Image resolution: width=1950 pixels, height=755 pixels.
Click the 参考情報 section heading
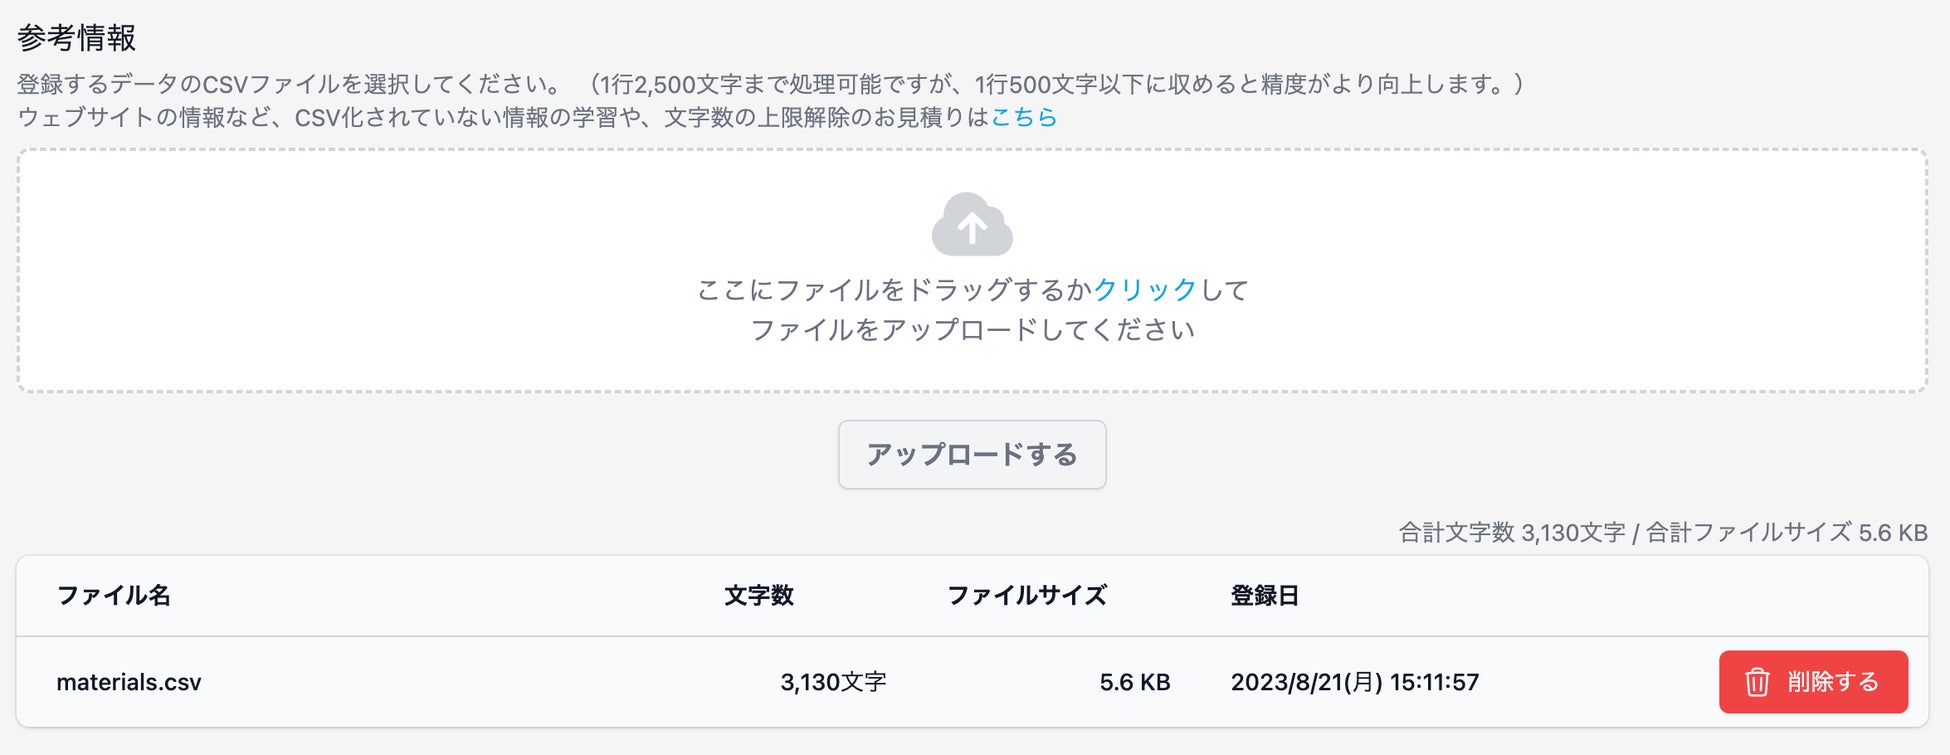[77, 38]
